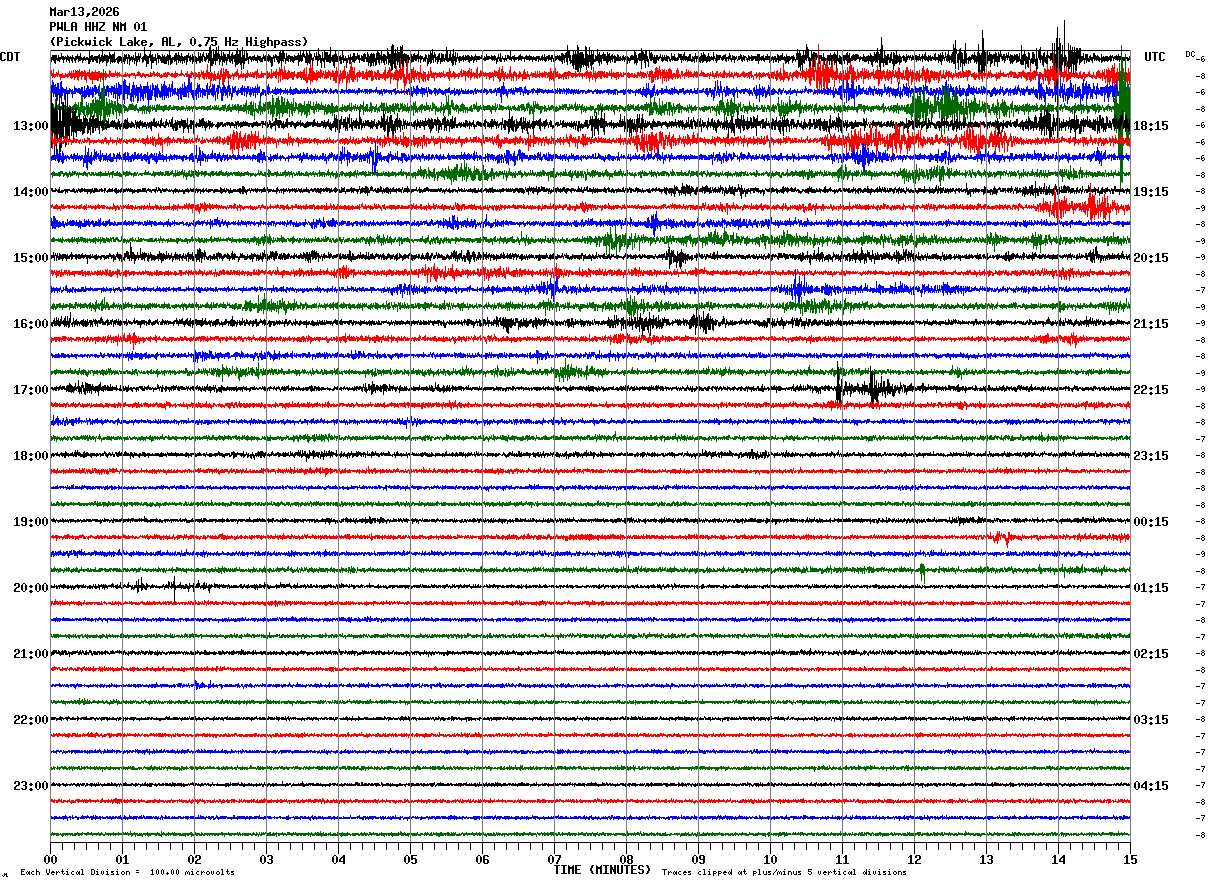Click the 18:15 UTC row label
Image resolution: width=1210 pixels, height=886 pixels.
[x=1151, y=126]
